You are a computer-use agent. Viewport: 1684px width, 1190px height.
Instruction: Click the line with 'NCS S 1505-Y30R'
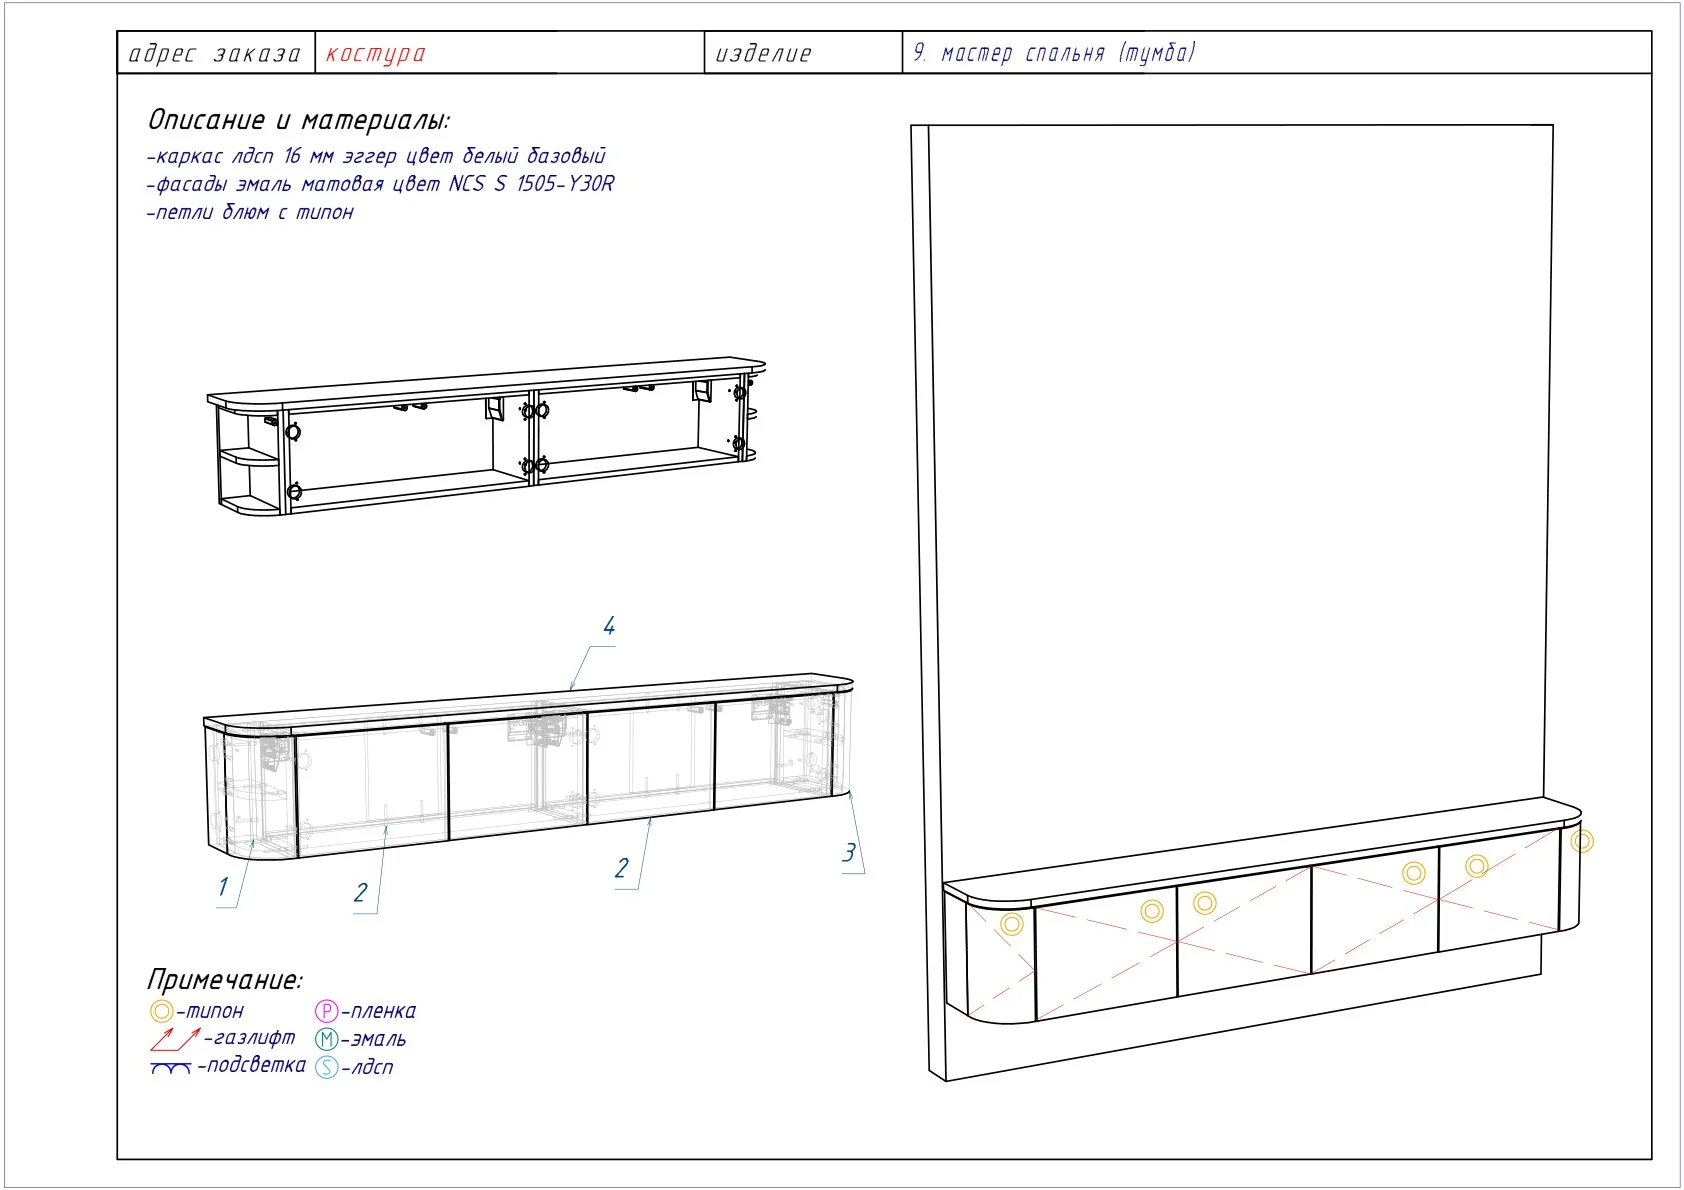coord(380,184)
